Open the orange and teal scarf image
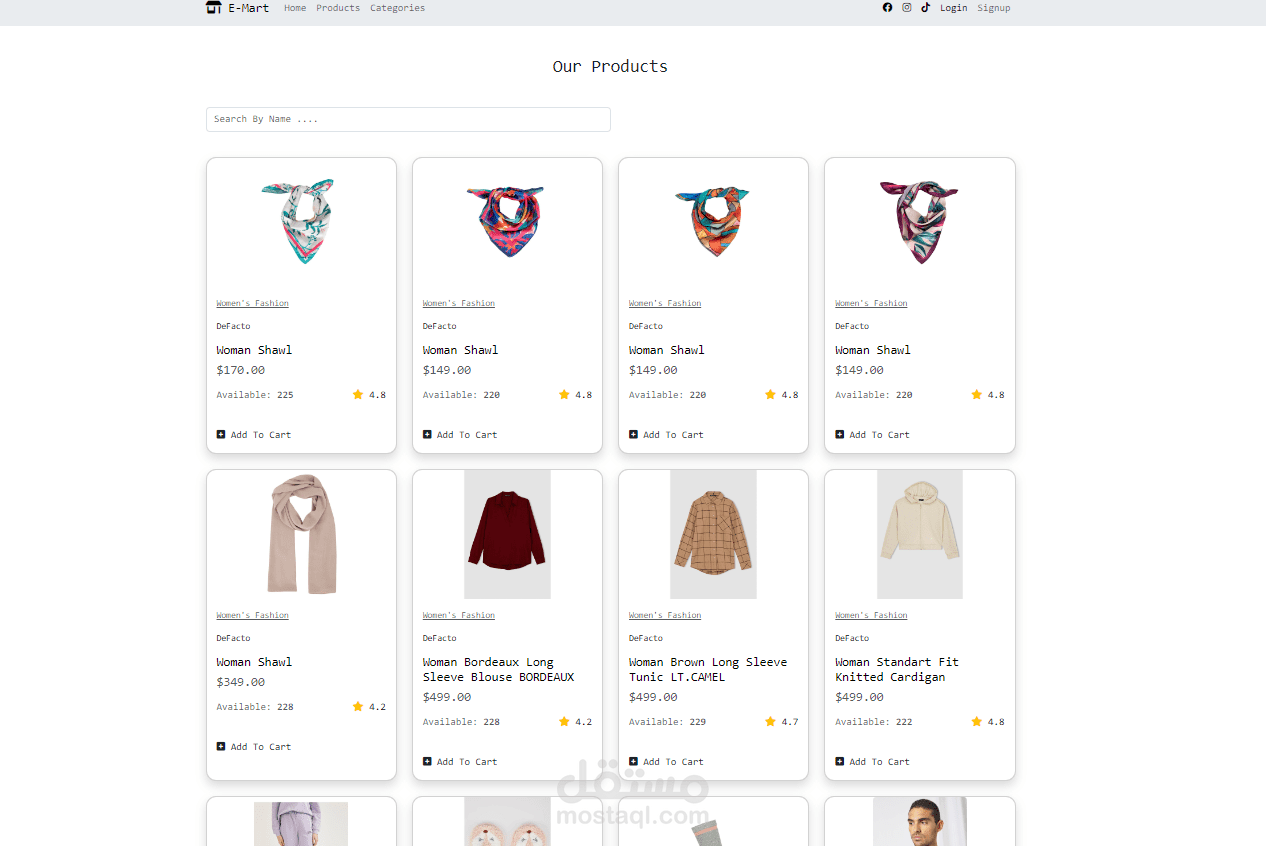Screen dimensions: 1266x846 coord(712,221)
